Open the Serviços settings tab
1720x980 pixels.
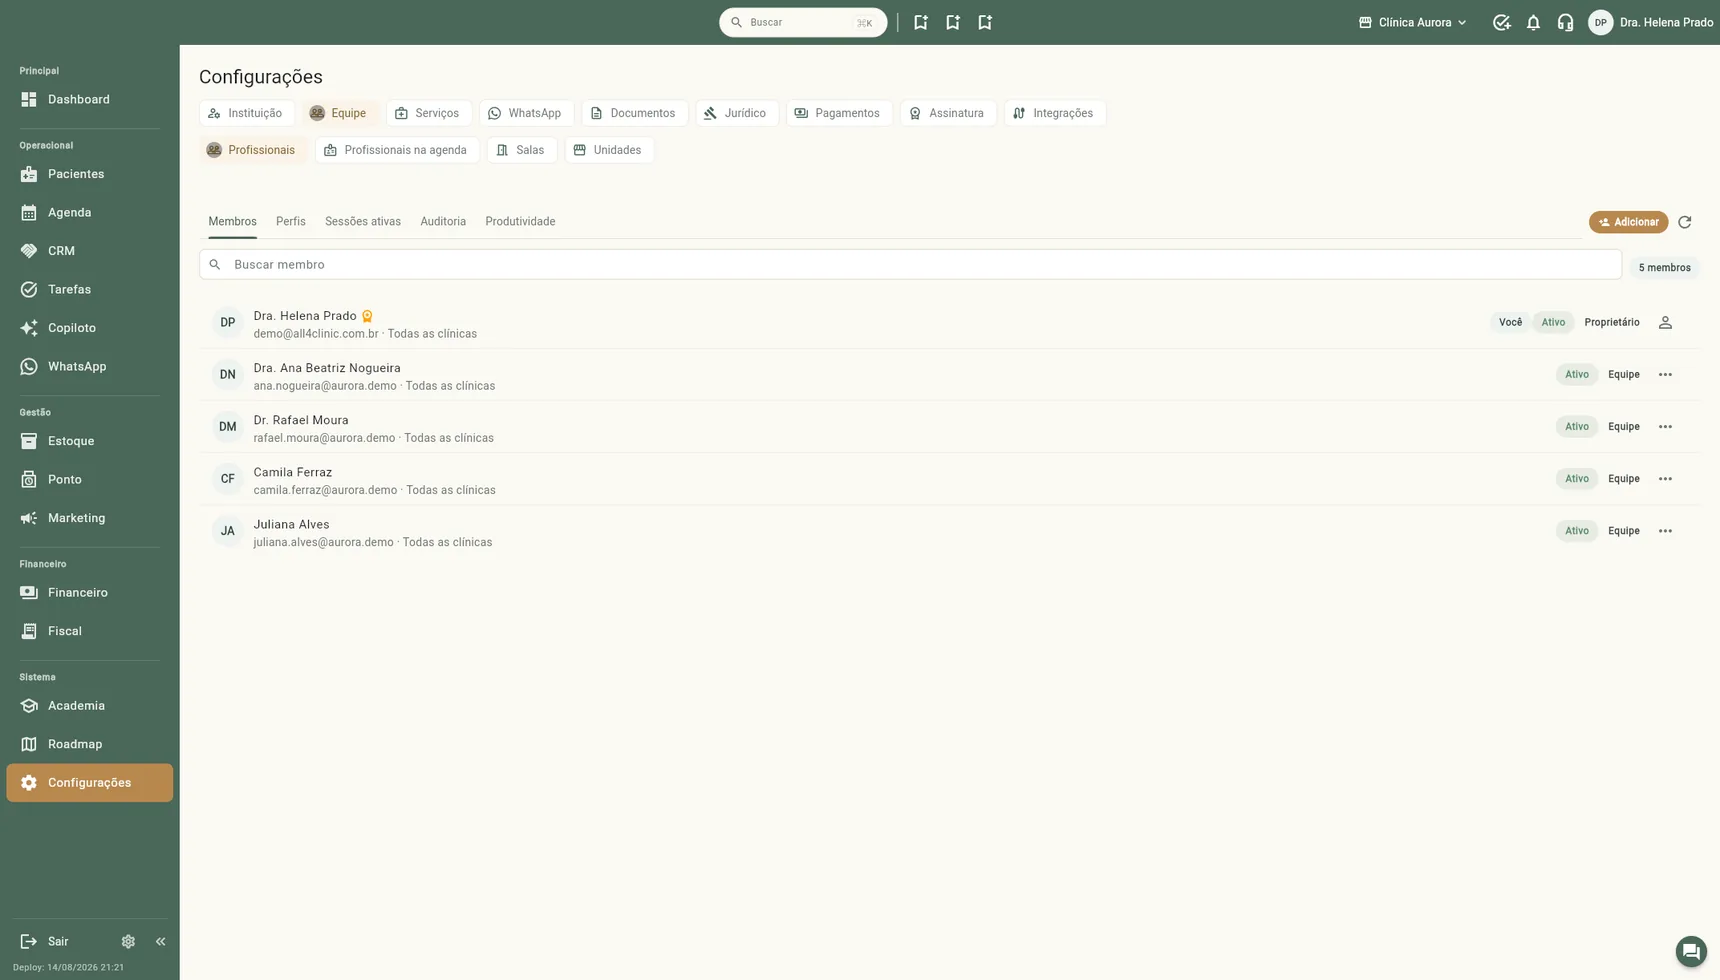coord(428,113)
